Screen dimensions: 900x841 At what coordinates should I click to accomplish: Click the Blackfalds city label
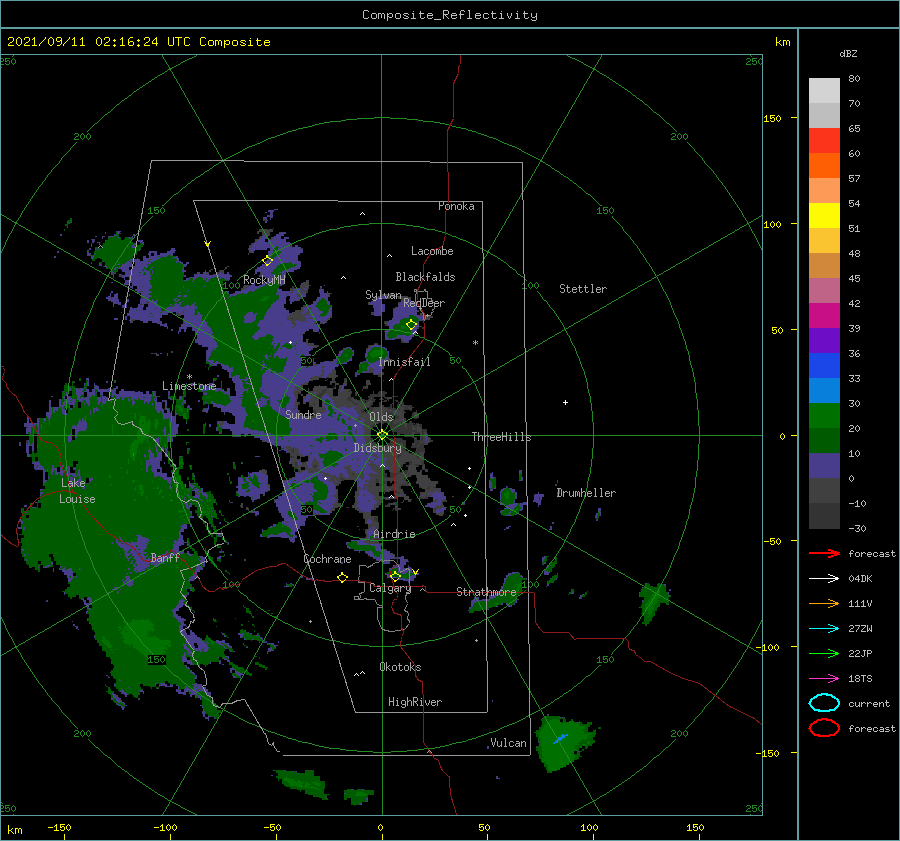[425, 277]
